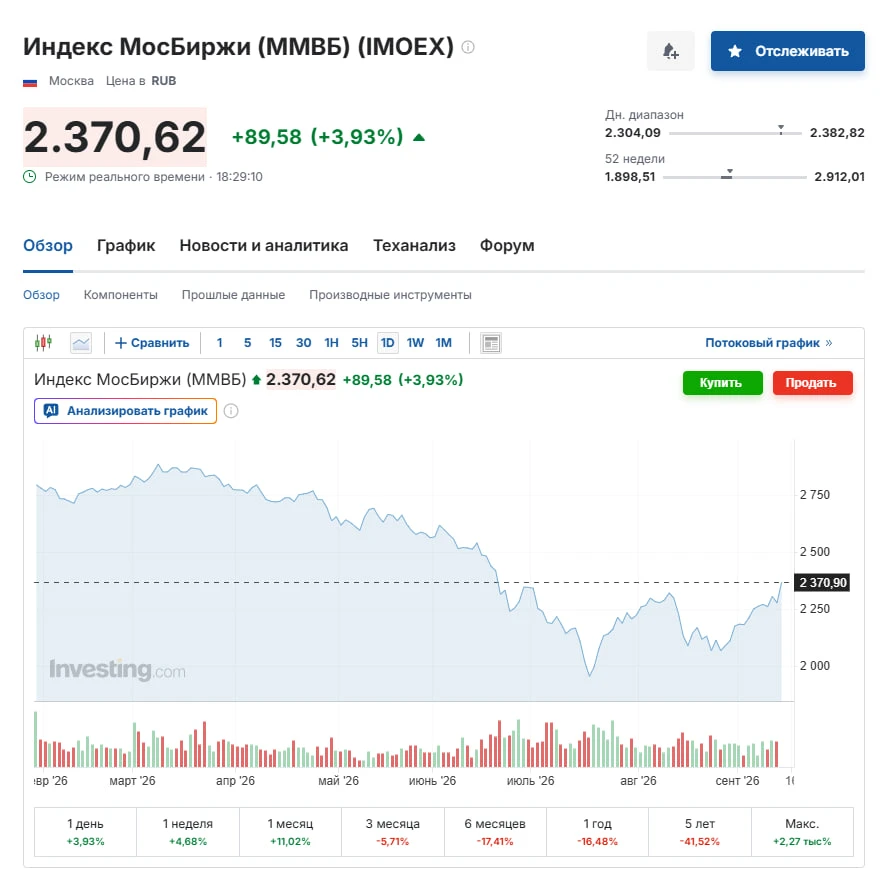The height and width of the screenshot is (887, 880).
Task: Click the red Продать button
Action: (812, 383)
